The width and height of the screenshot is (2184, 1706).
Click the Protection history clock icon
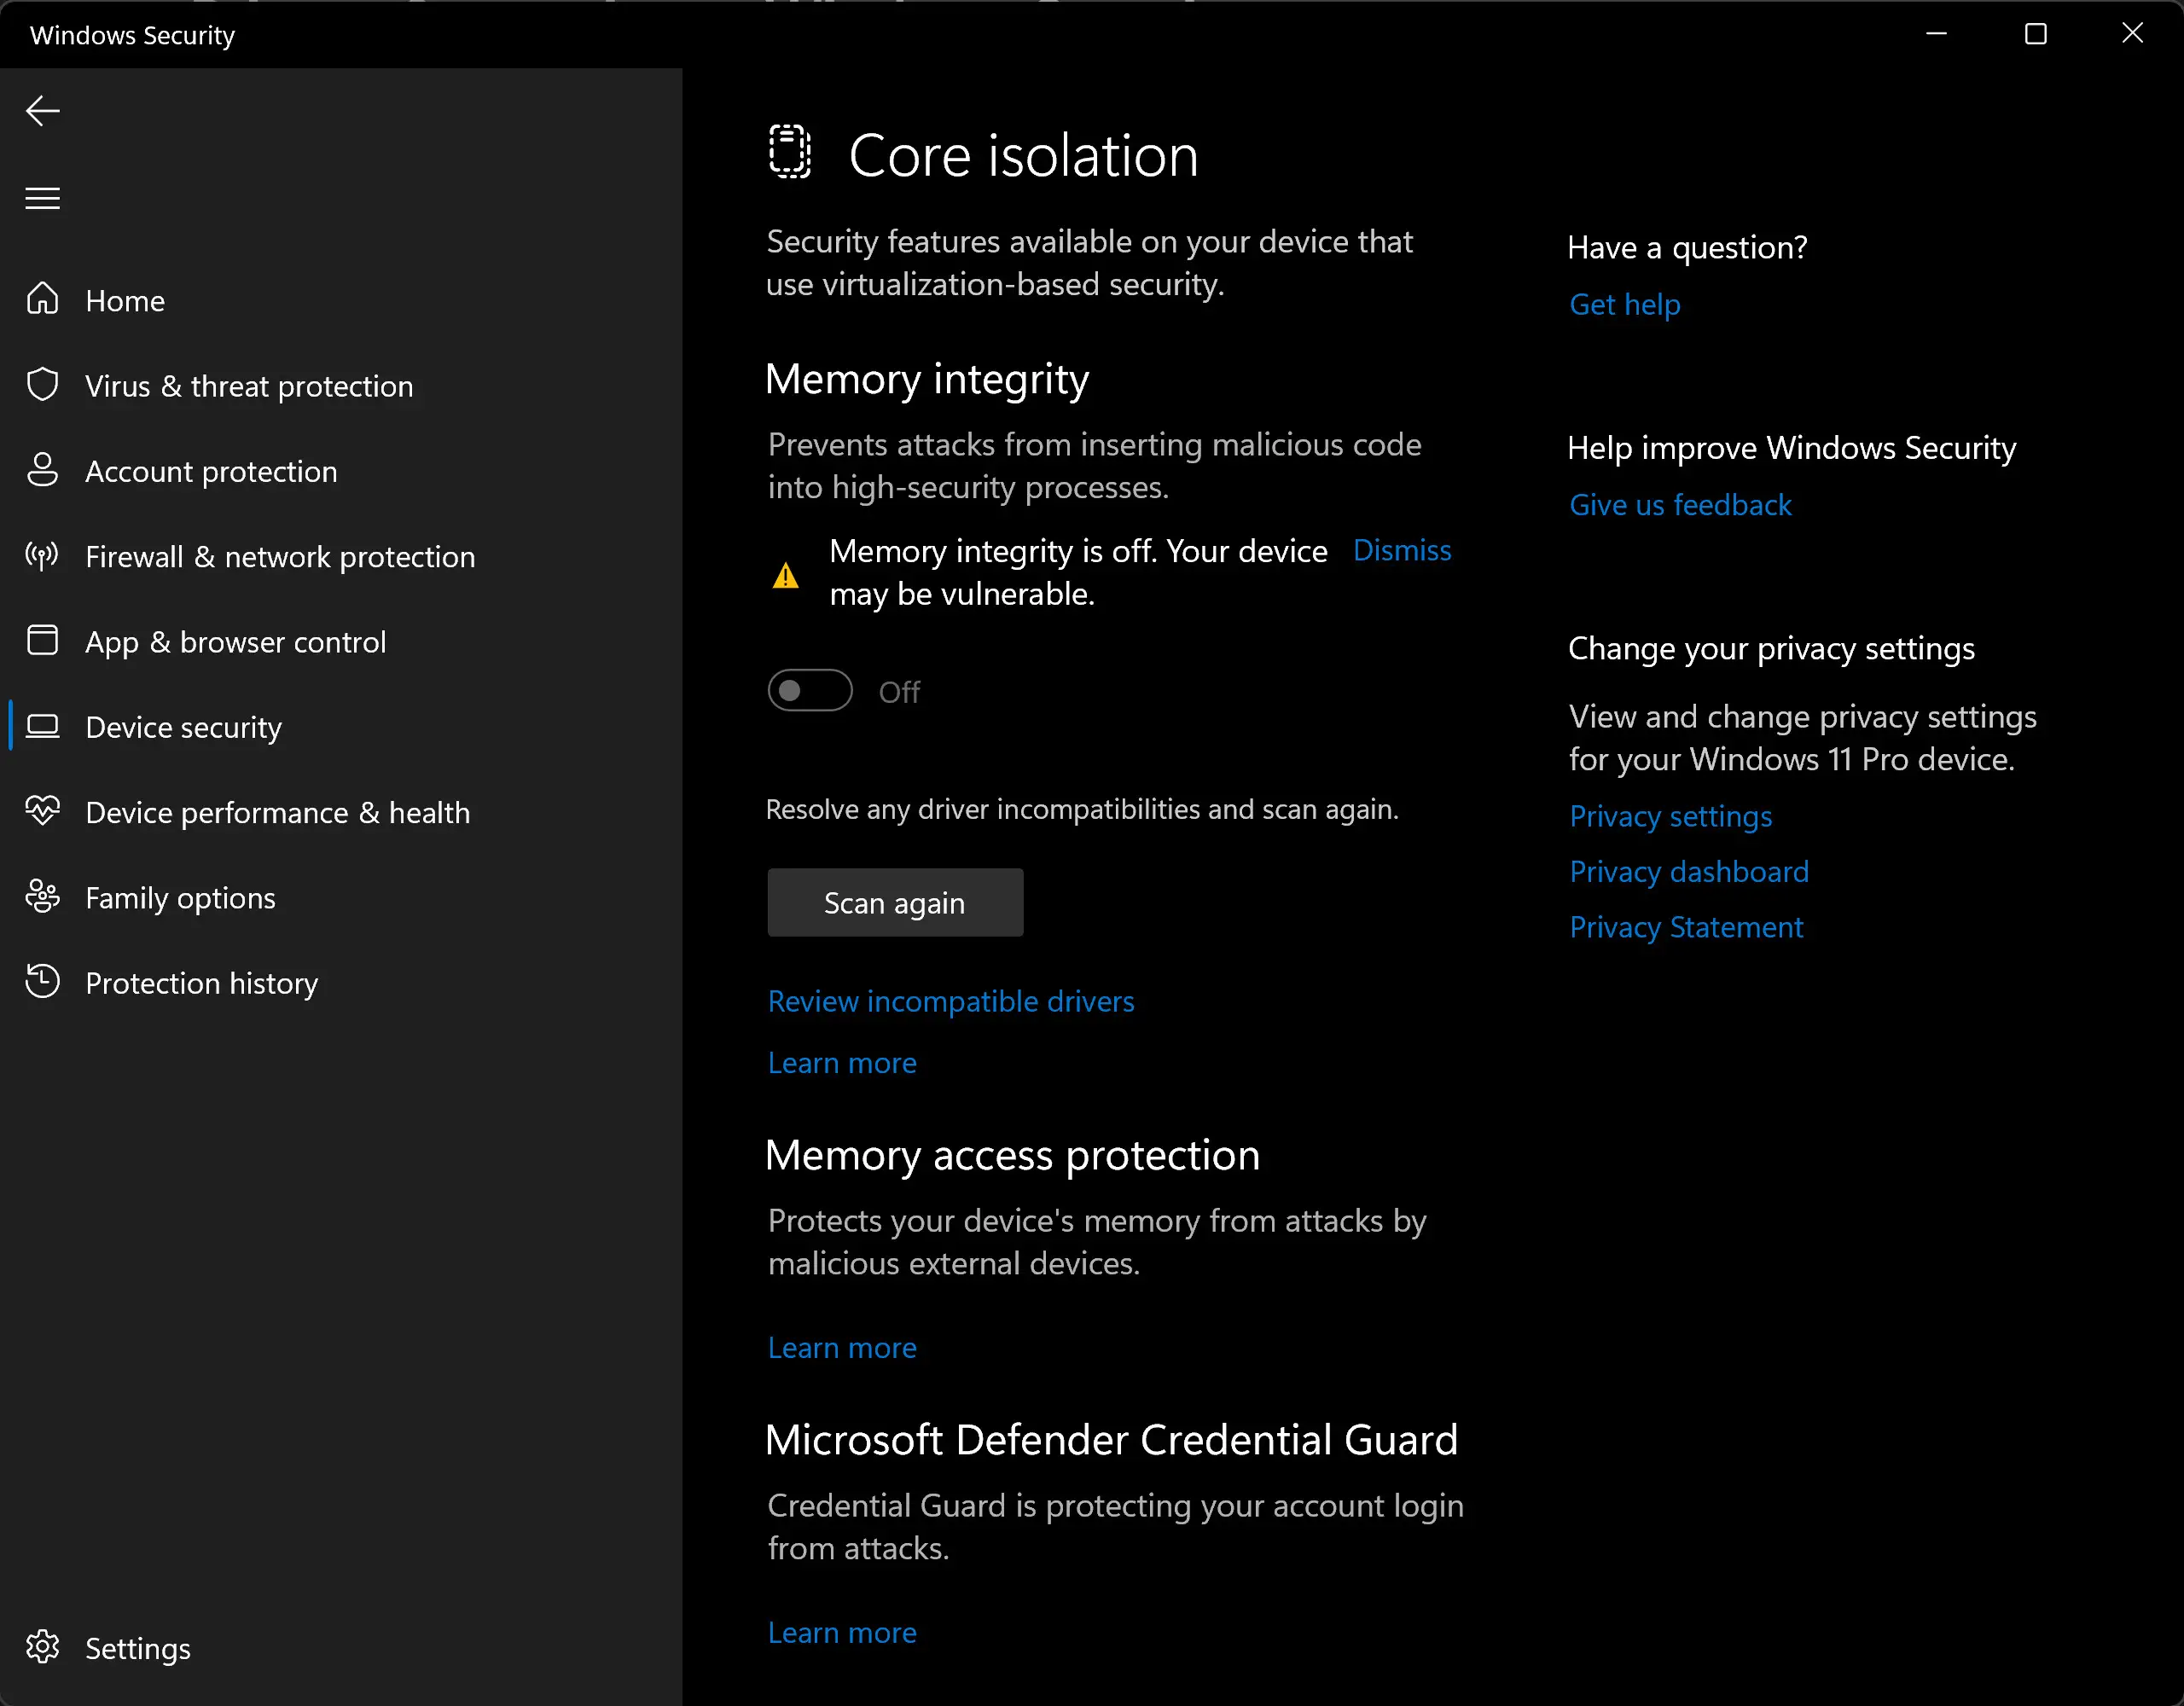43,982
